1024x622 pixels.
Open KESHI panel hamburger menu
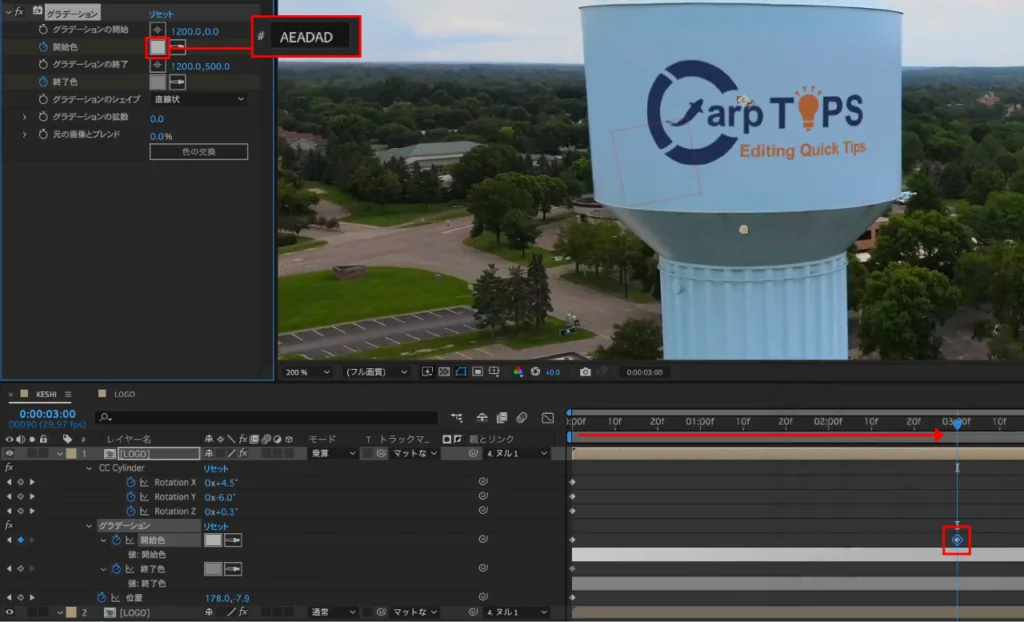(x=68, y=394)
